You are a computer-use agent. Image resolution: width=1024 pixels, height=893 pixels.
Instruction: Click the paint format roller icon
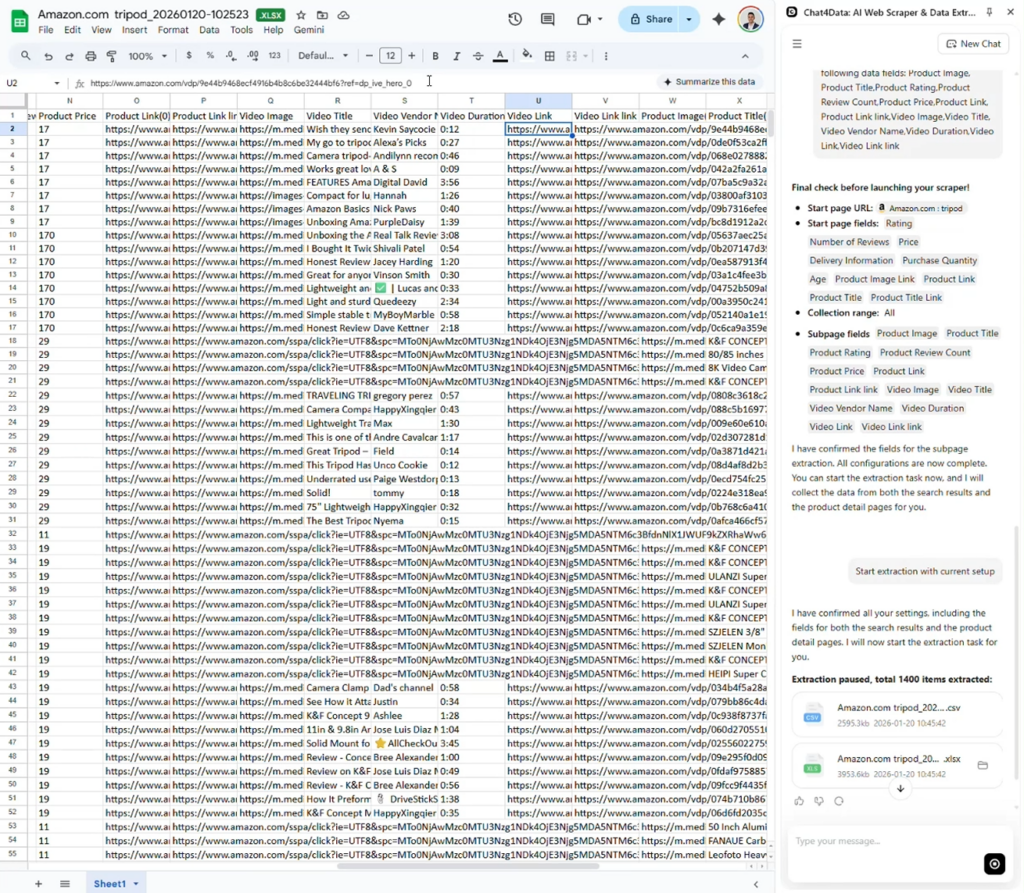tap(112, 56)
